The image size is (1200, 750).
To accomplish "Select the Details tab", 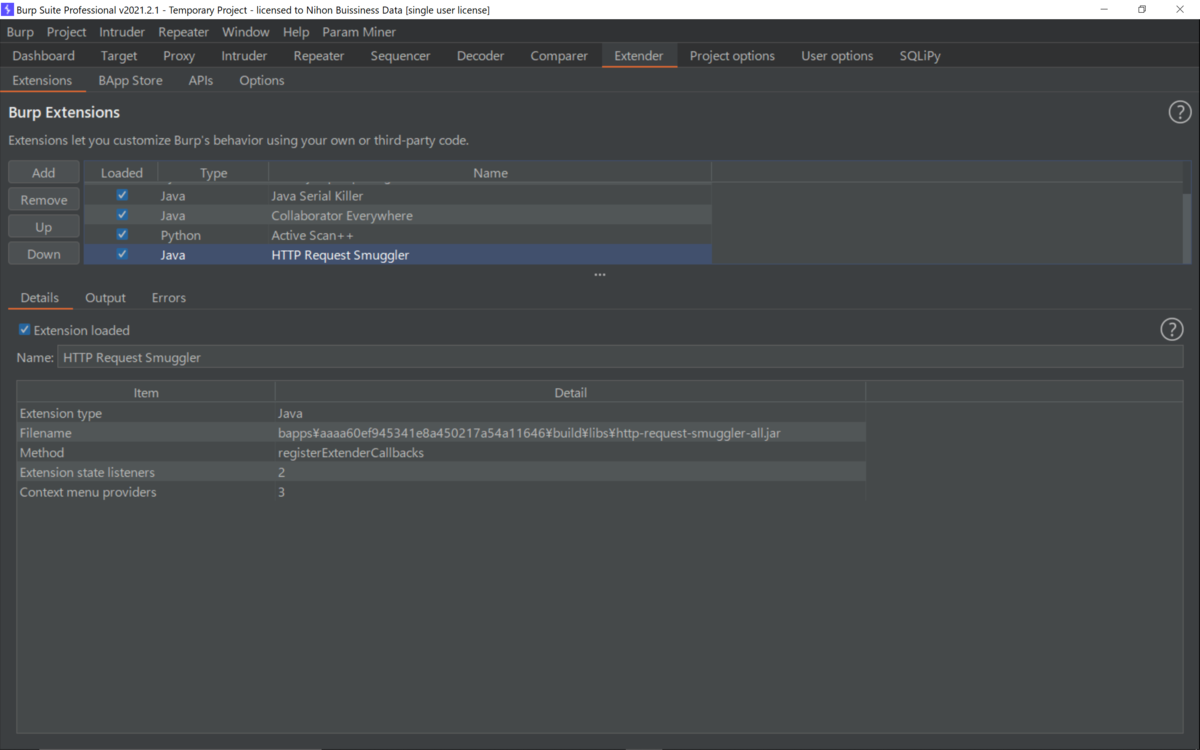I will (40, 298).
